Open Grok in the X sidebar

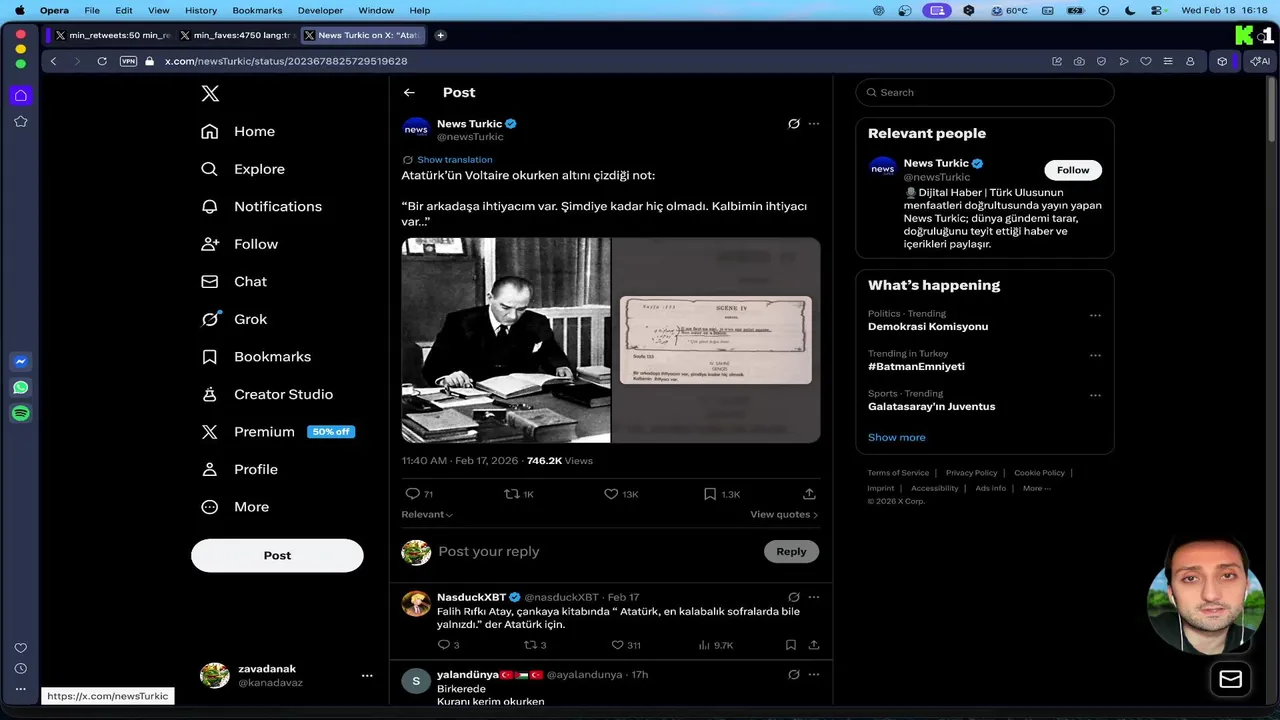tap(234, 319)
